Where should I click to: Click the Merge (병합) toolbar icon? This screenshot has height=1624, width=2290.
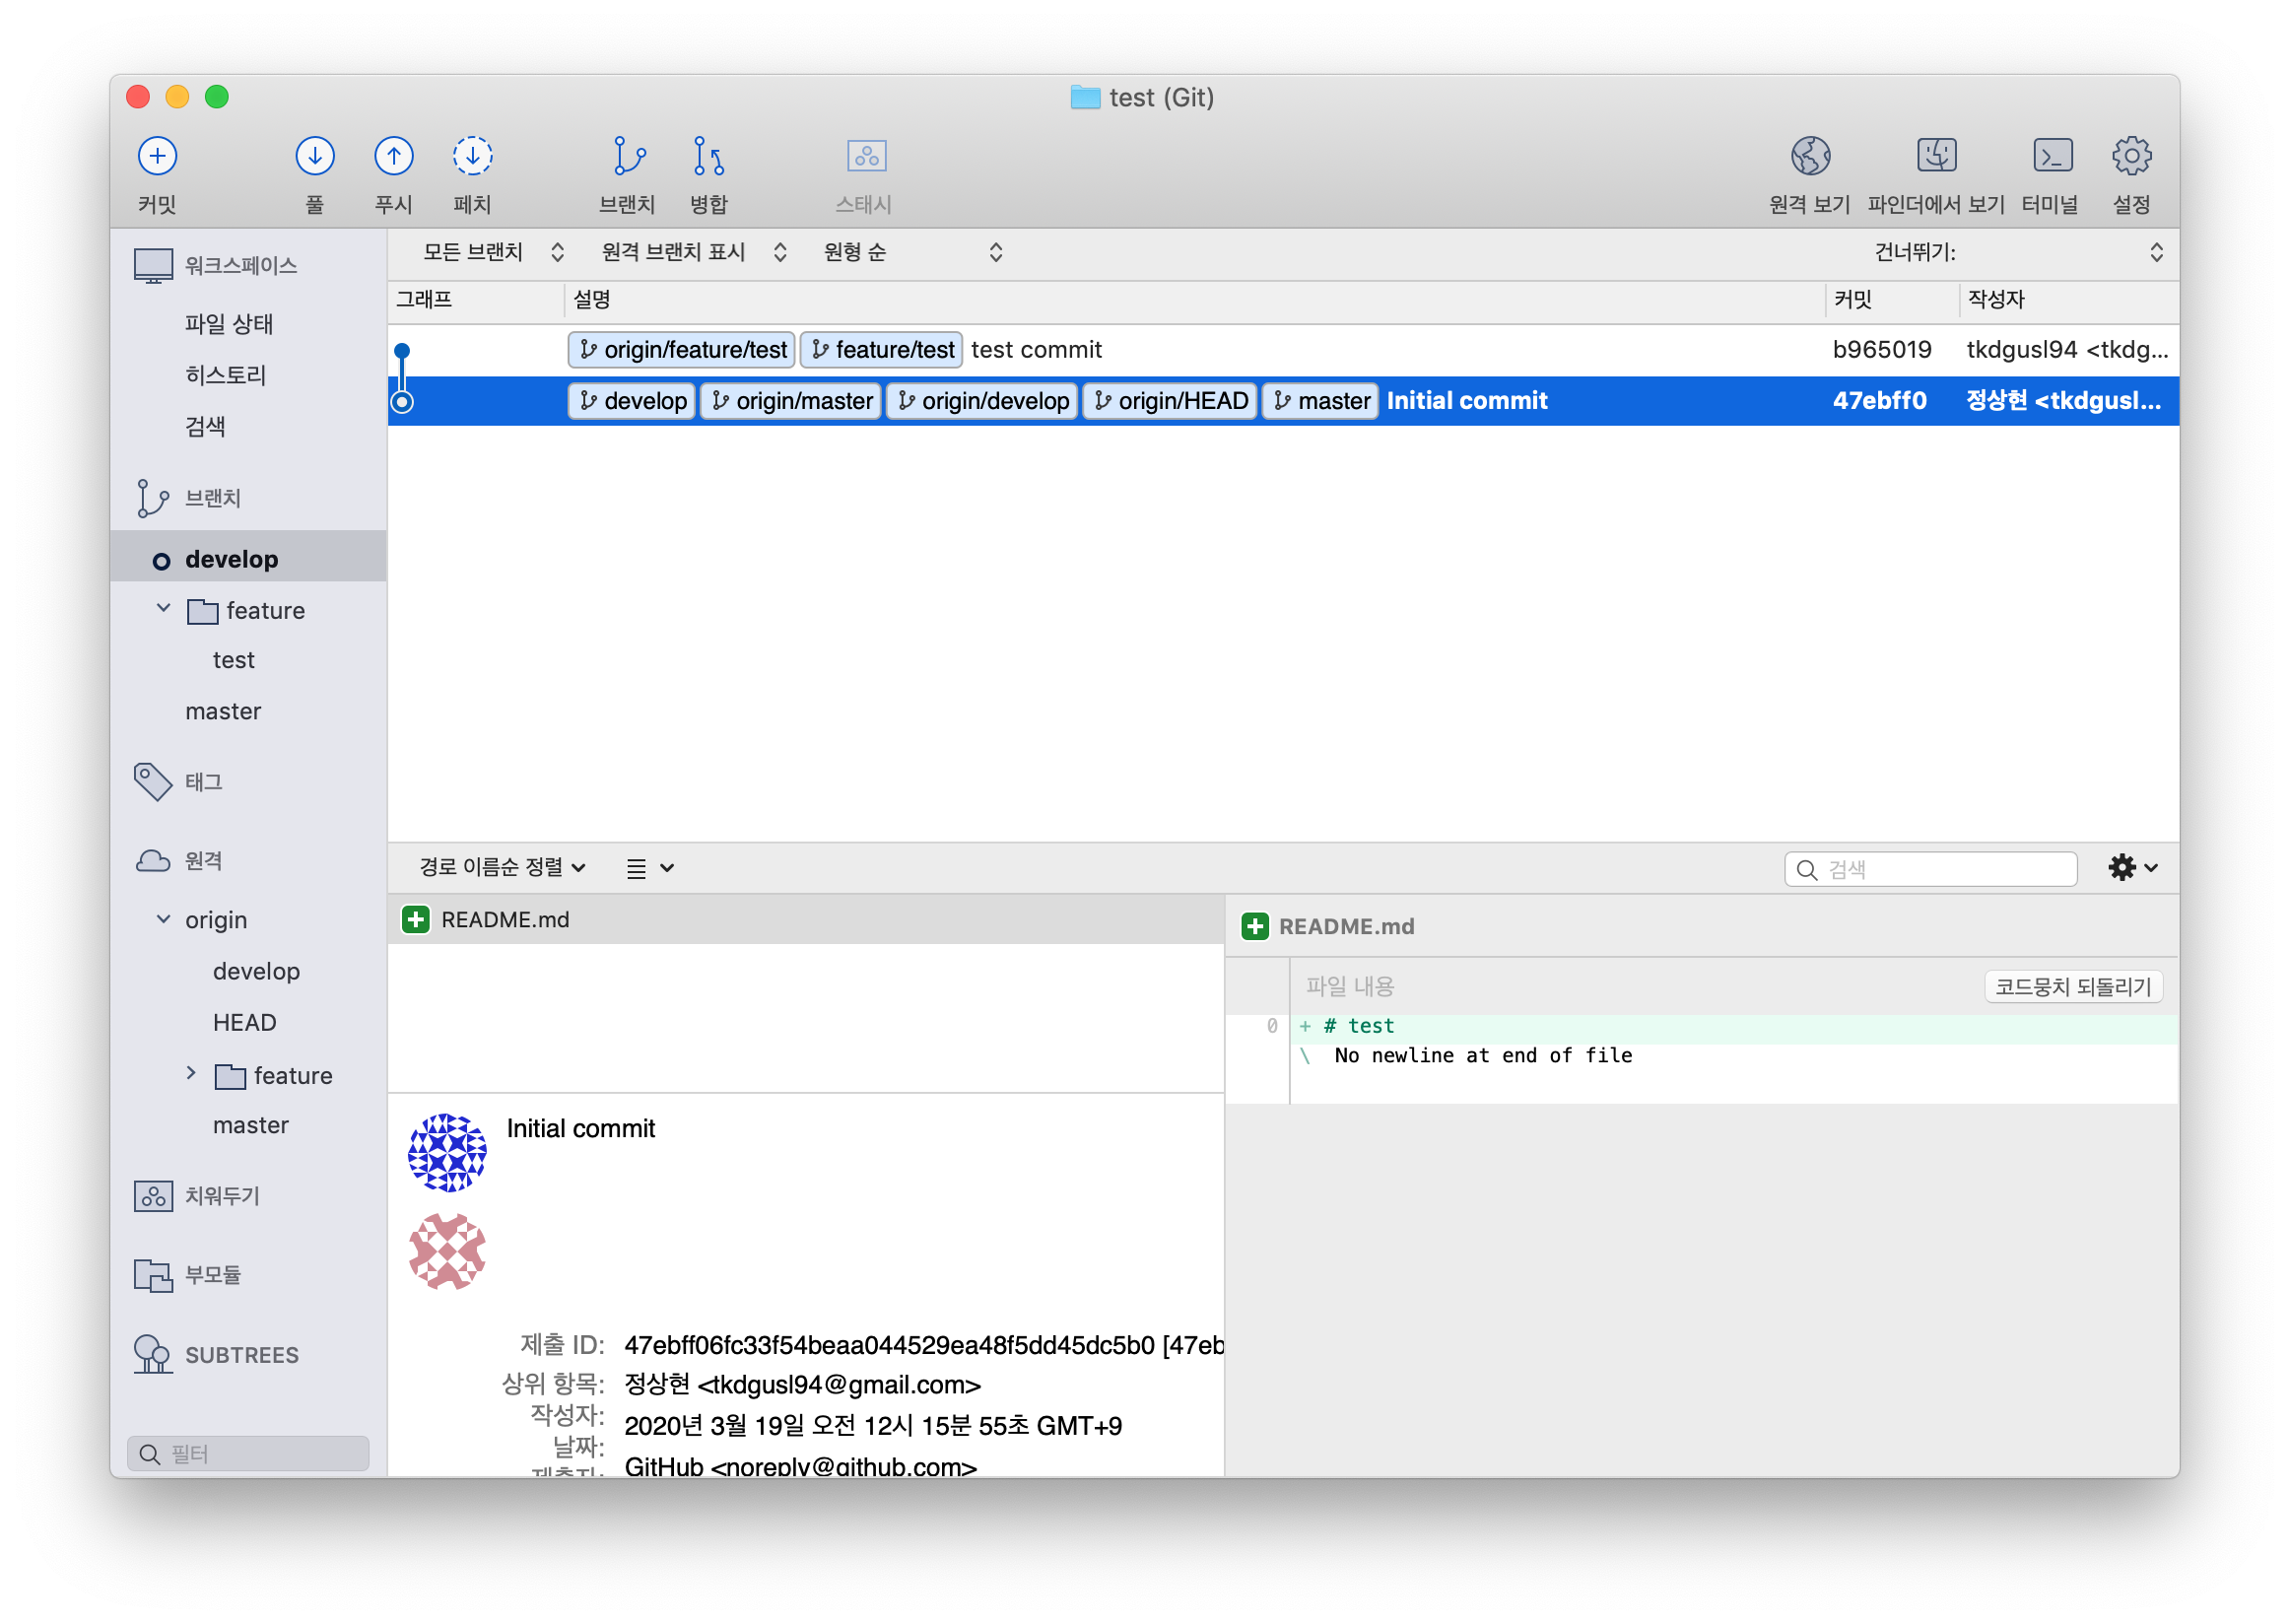coord(708,157)
